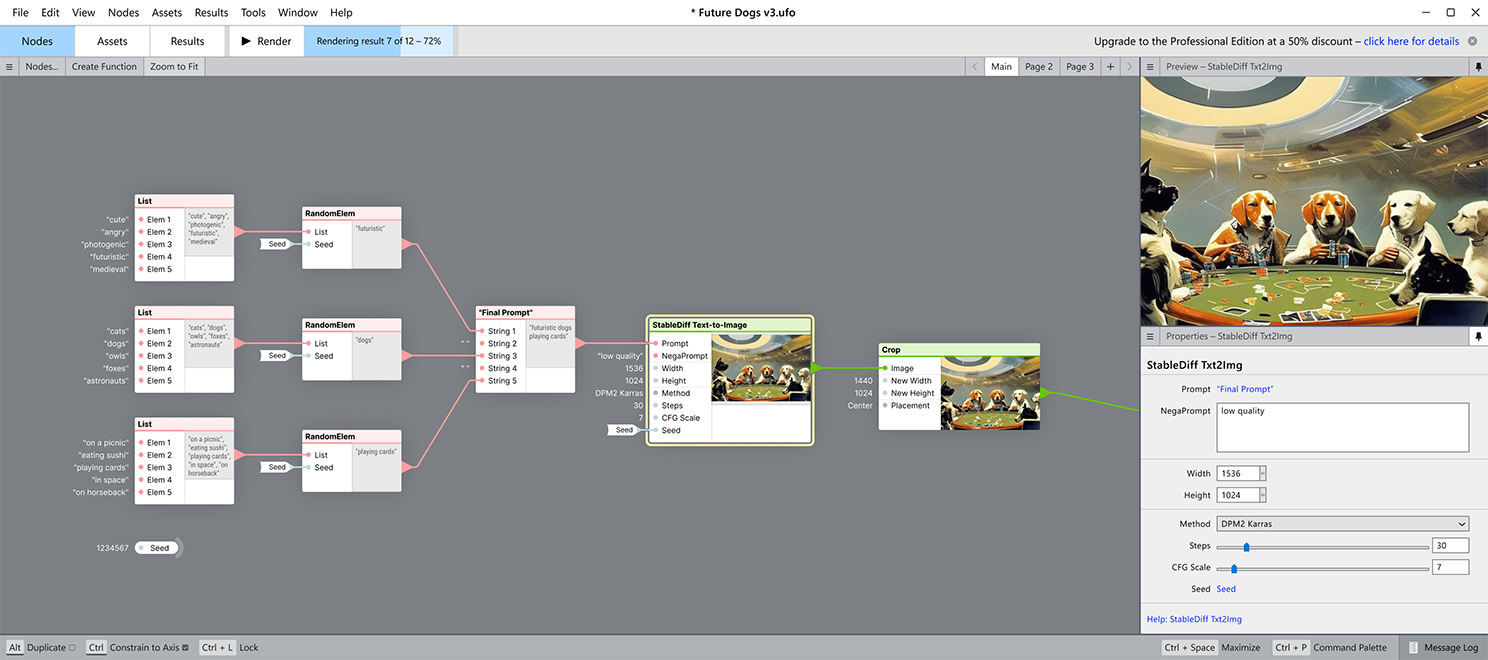Expand the Method dropdown showing DPM2 Karras
This screenshot has height=660, width=1488.
pyautogui.click(x=1342, y=524)
